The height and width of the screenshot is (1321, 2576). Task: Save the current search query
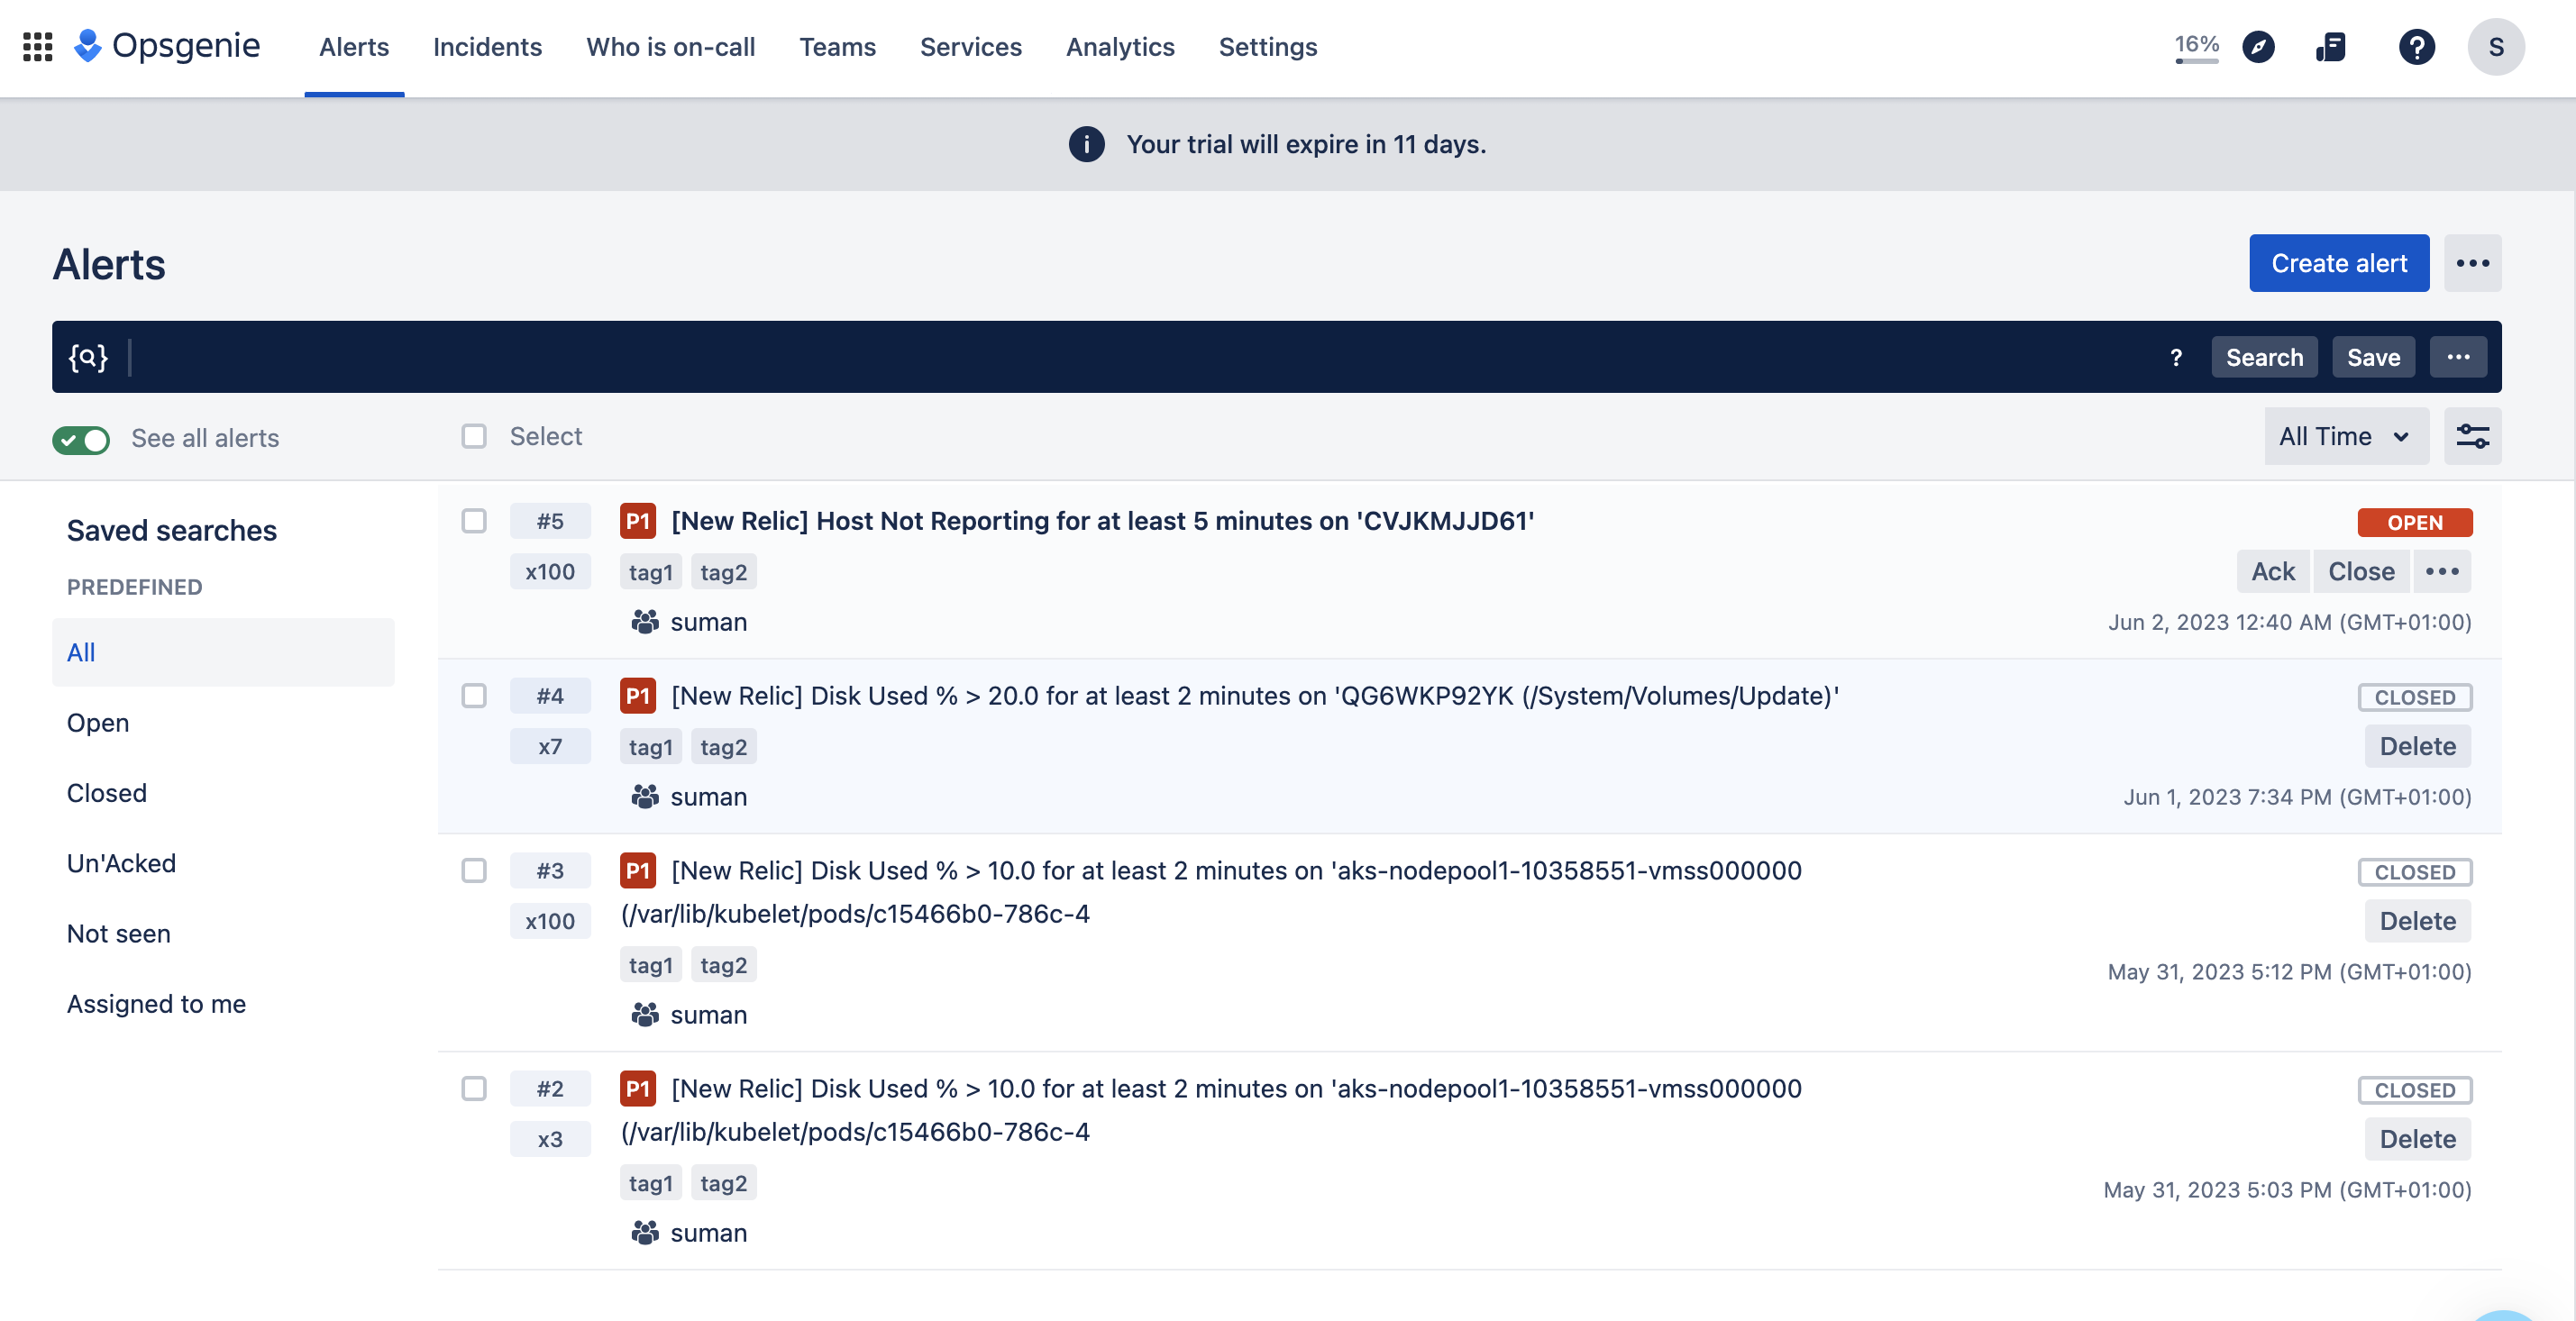pyautogui.click(x=2373, y=357)
